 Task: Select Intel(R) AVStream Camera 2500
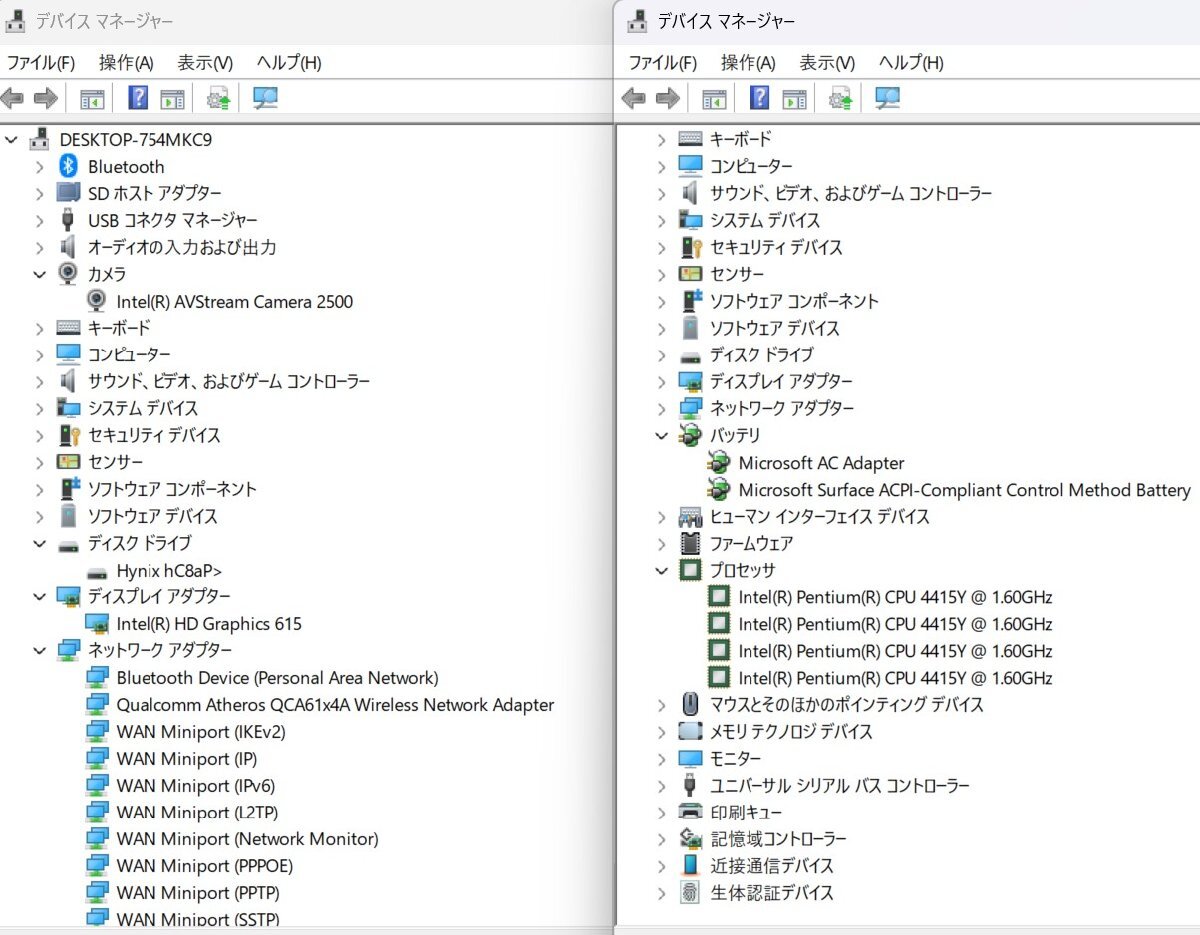click(x=235, y=301)
